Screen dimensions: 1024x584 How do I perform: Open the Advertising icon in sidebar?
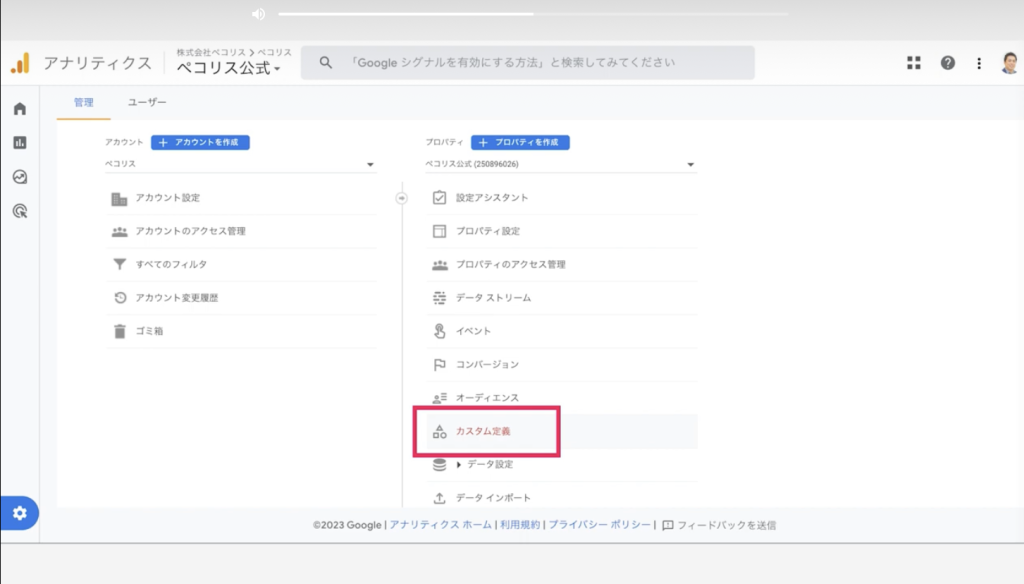20,211
